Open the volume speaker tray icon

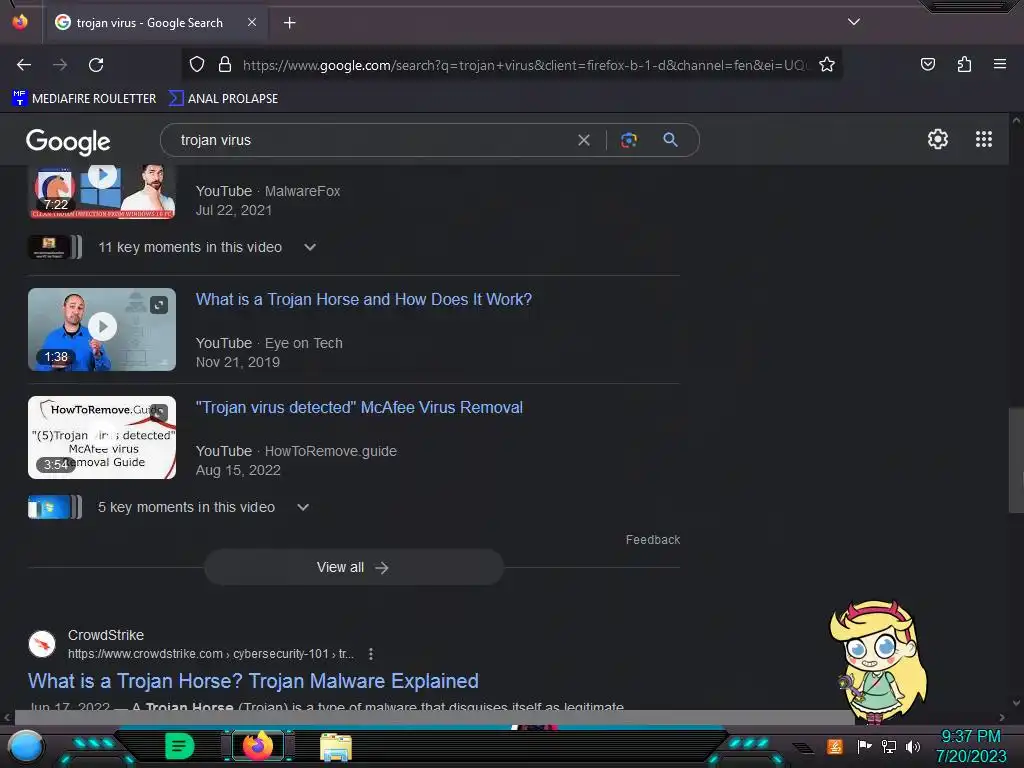point(912,746)
